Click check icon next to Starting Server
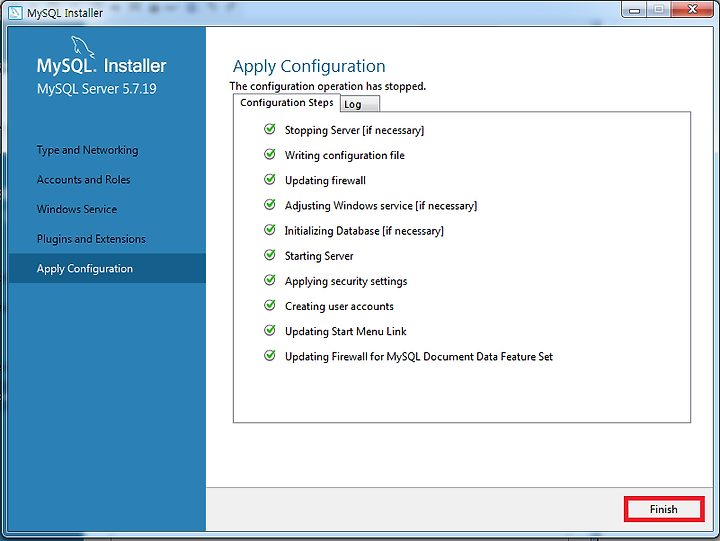Viewport: 720px width, 541px height. 270,255
